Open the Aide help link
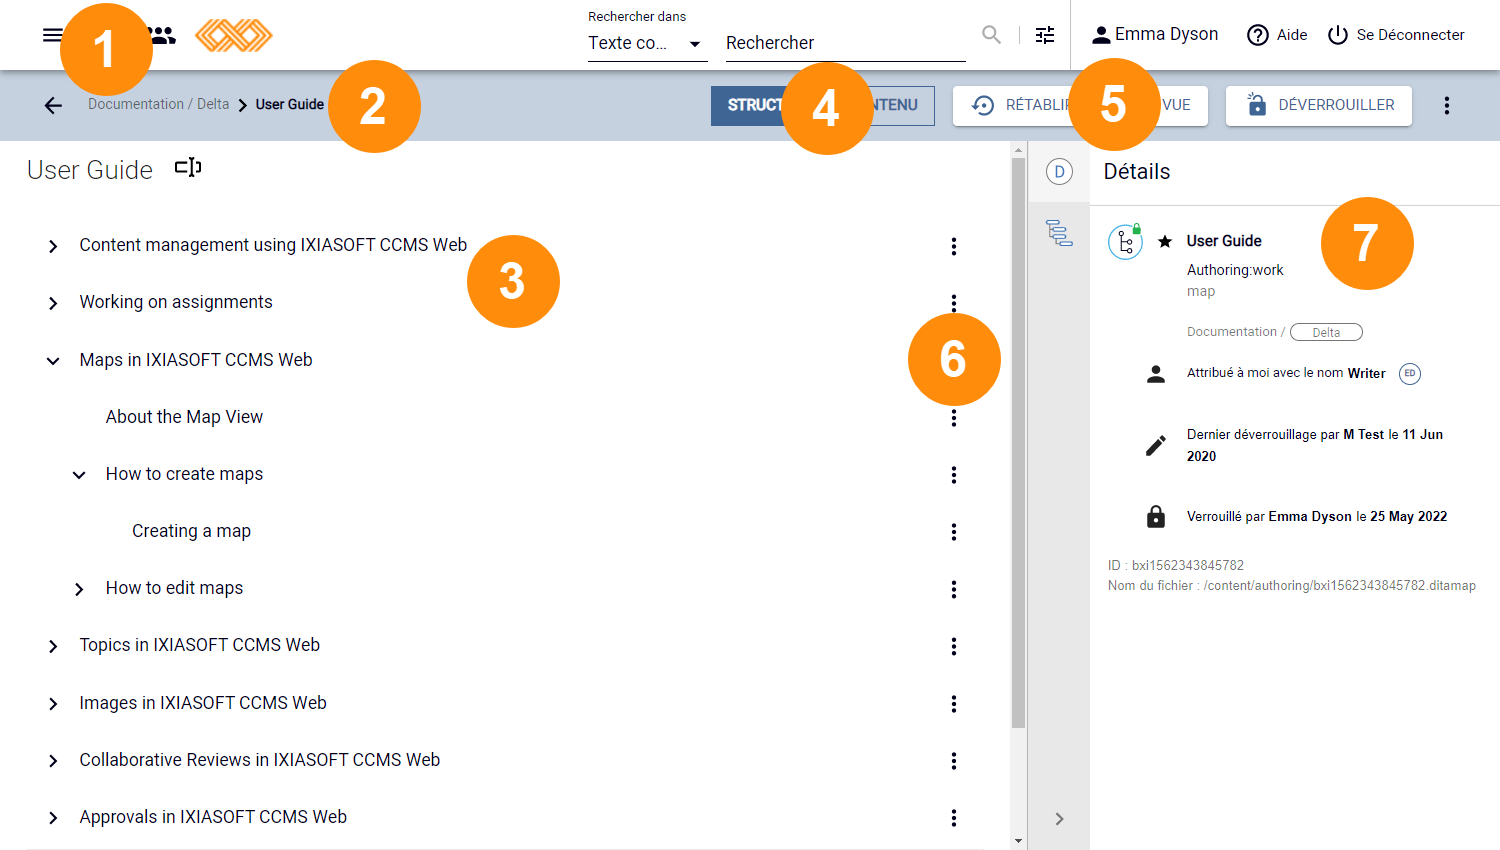The height and width of the screenshot is (850, 1500). pyautogui.click(x=1277, y=35)
